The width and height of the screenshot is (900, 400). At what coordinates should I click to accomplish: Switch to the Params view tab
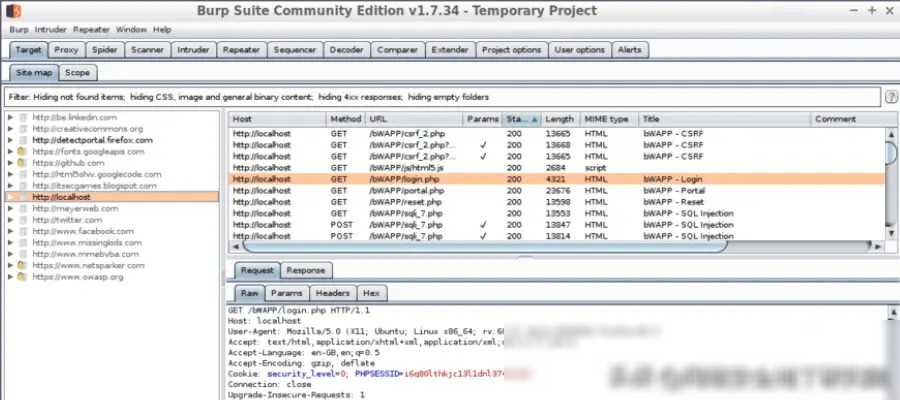[x=286, y=293]
